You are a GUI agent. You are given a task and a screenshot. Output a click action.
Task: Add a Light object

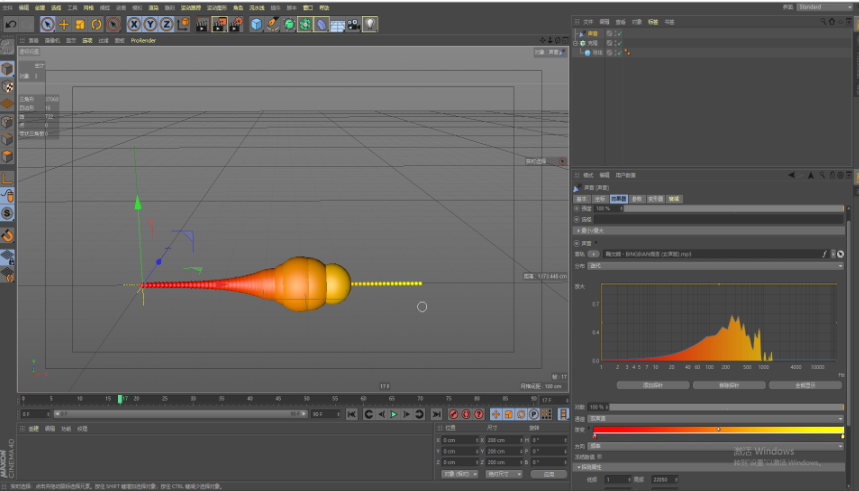[370, 24]
